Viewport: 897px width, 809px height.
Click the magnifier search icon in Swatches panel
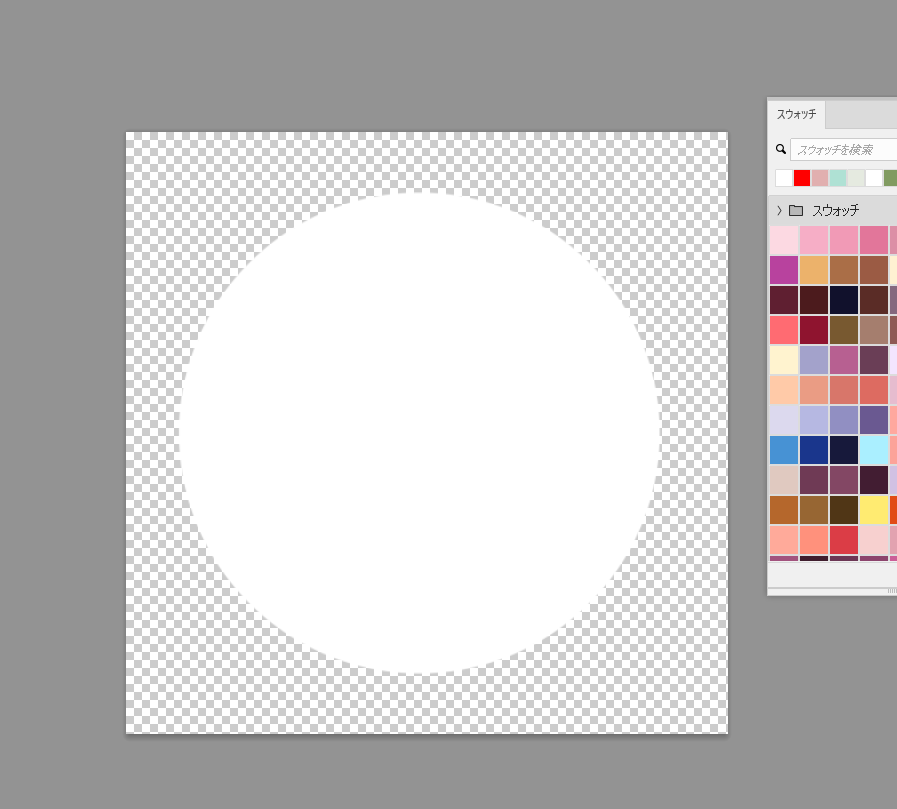coord(780,149)
